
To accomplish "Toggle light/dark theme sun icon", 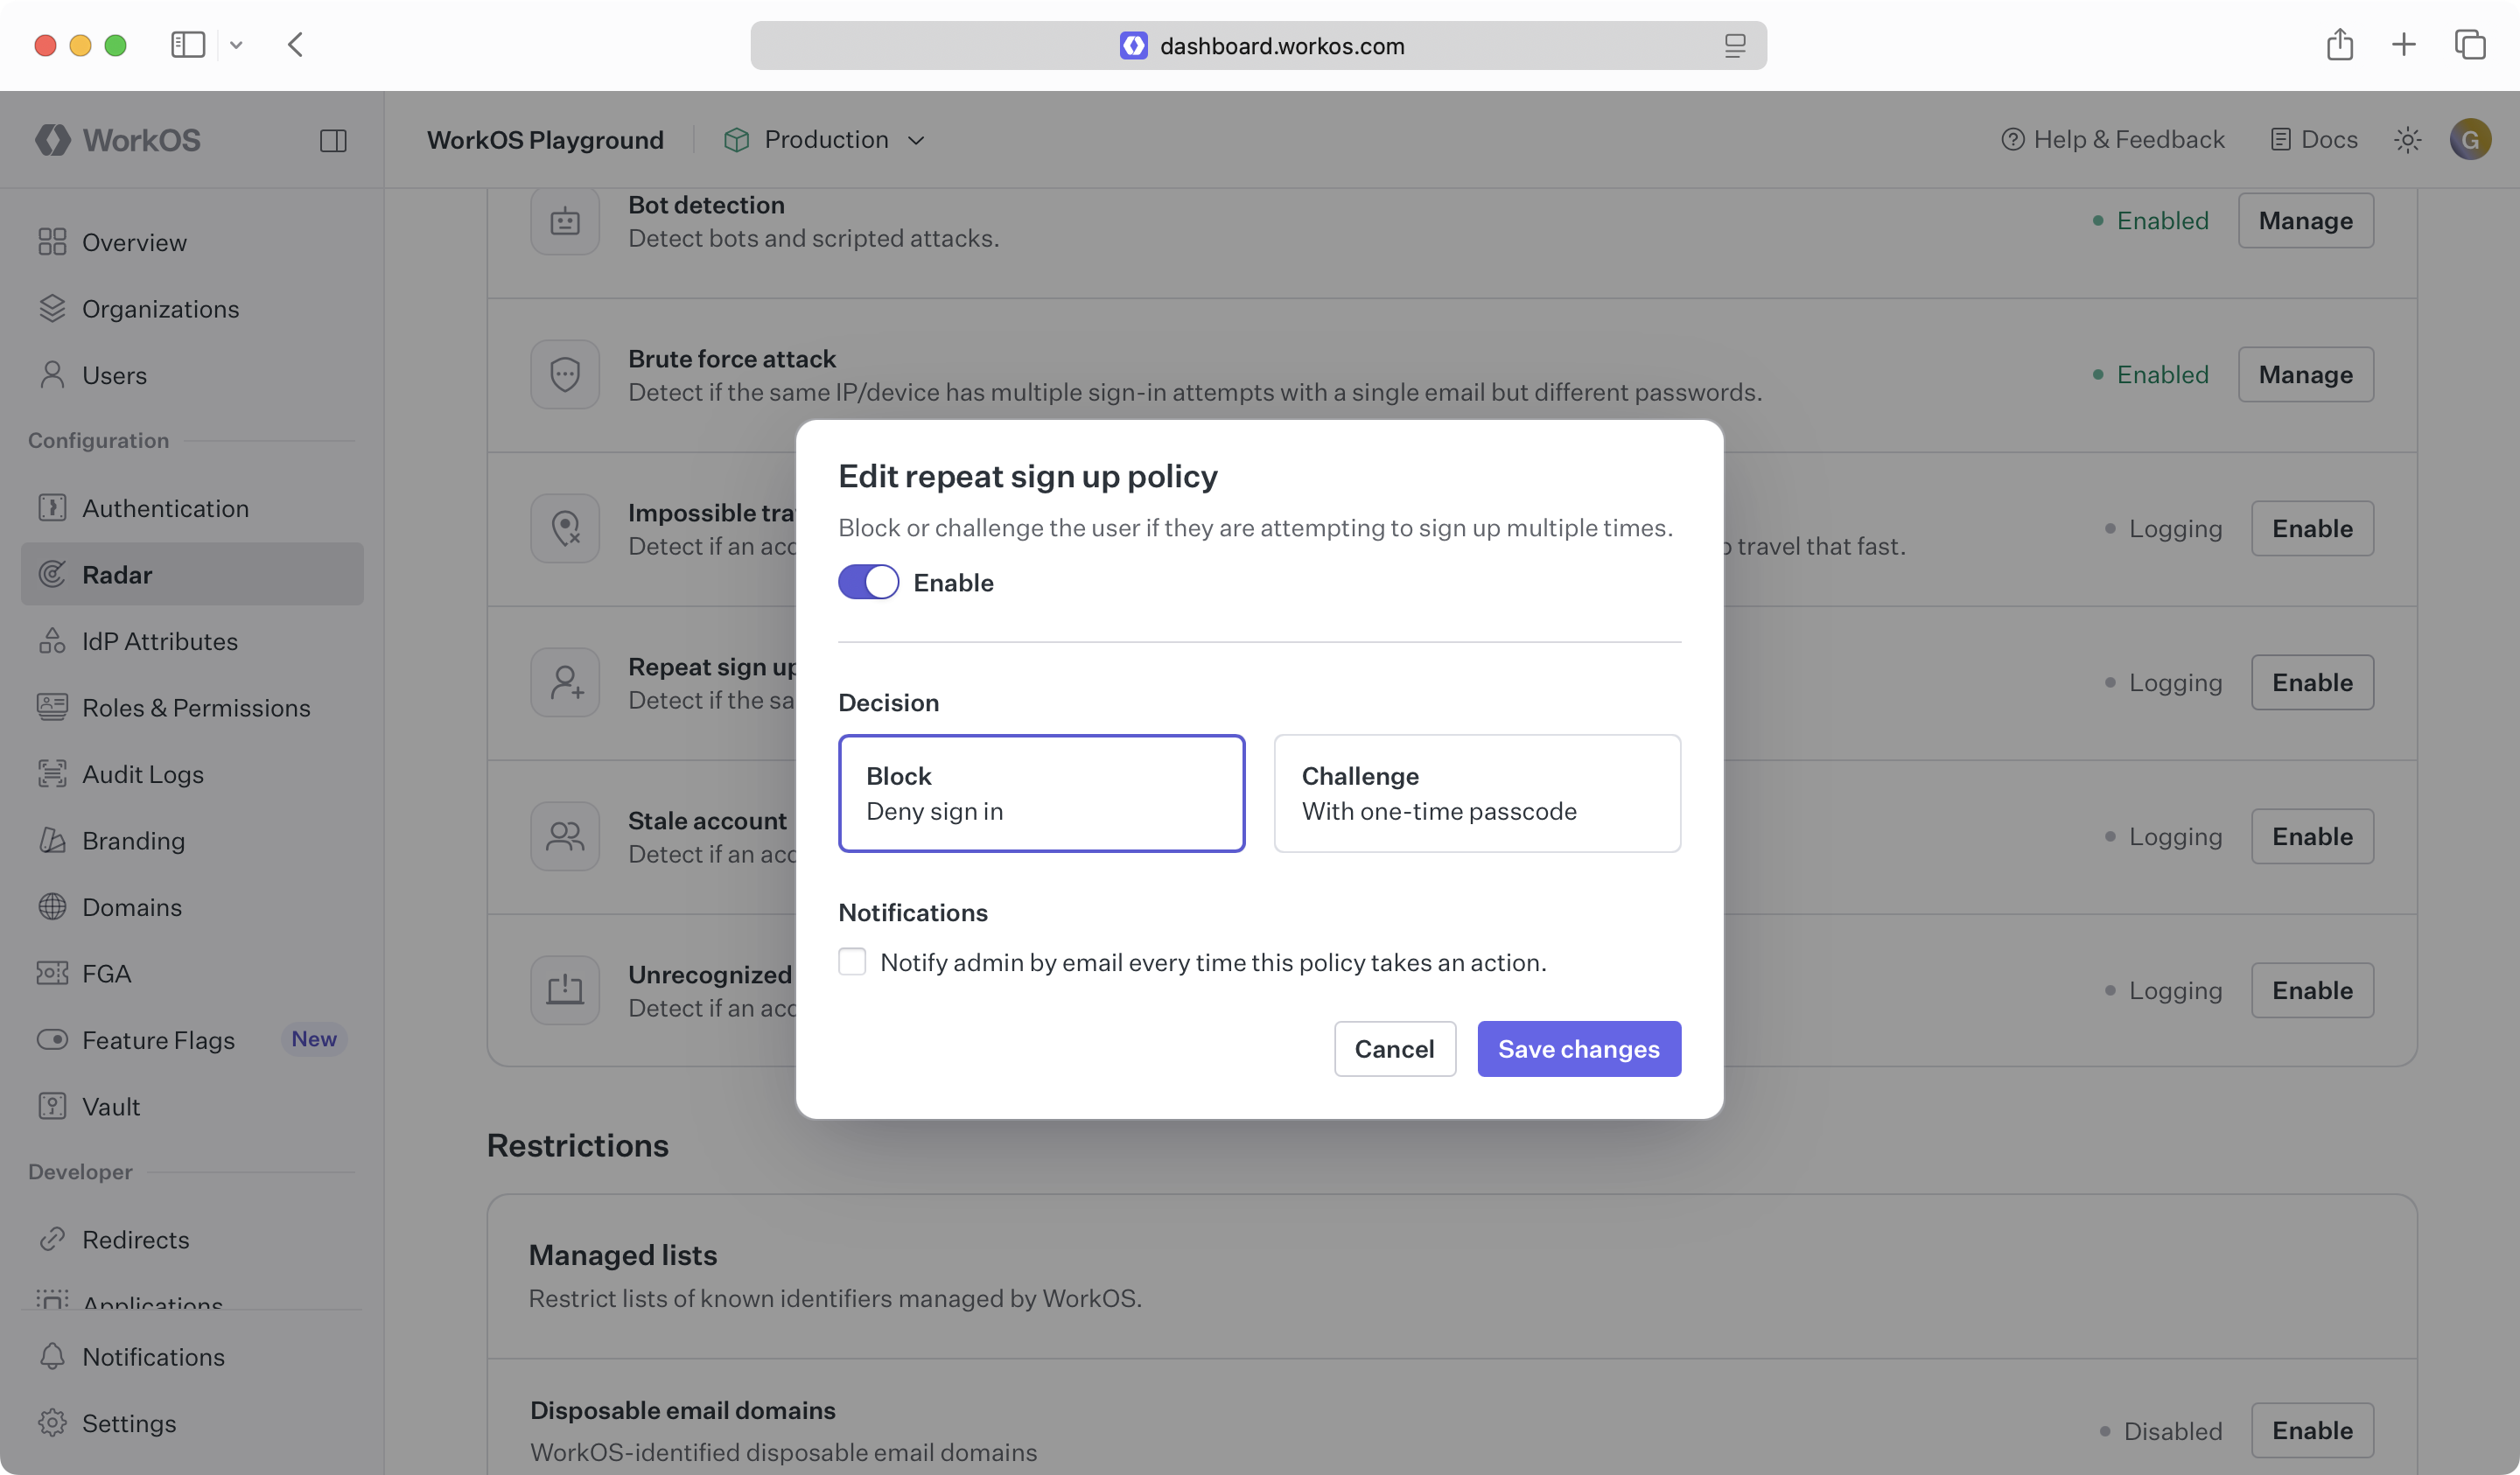I will tap(2407, 140).
